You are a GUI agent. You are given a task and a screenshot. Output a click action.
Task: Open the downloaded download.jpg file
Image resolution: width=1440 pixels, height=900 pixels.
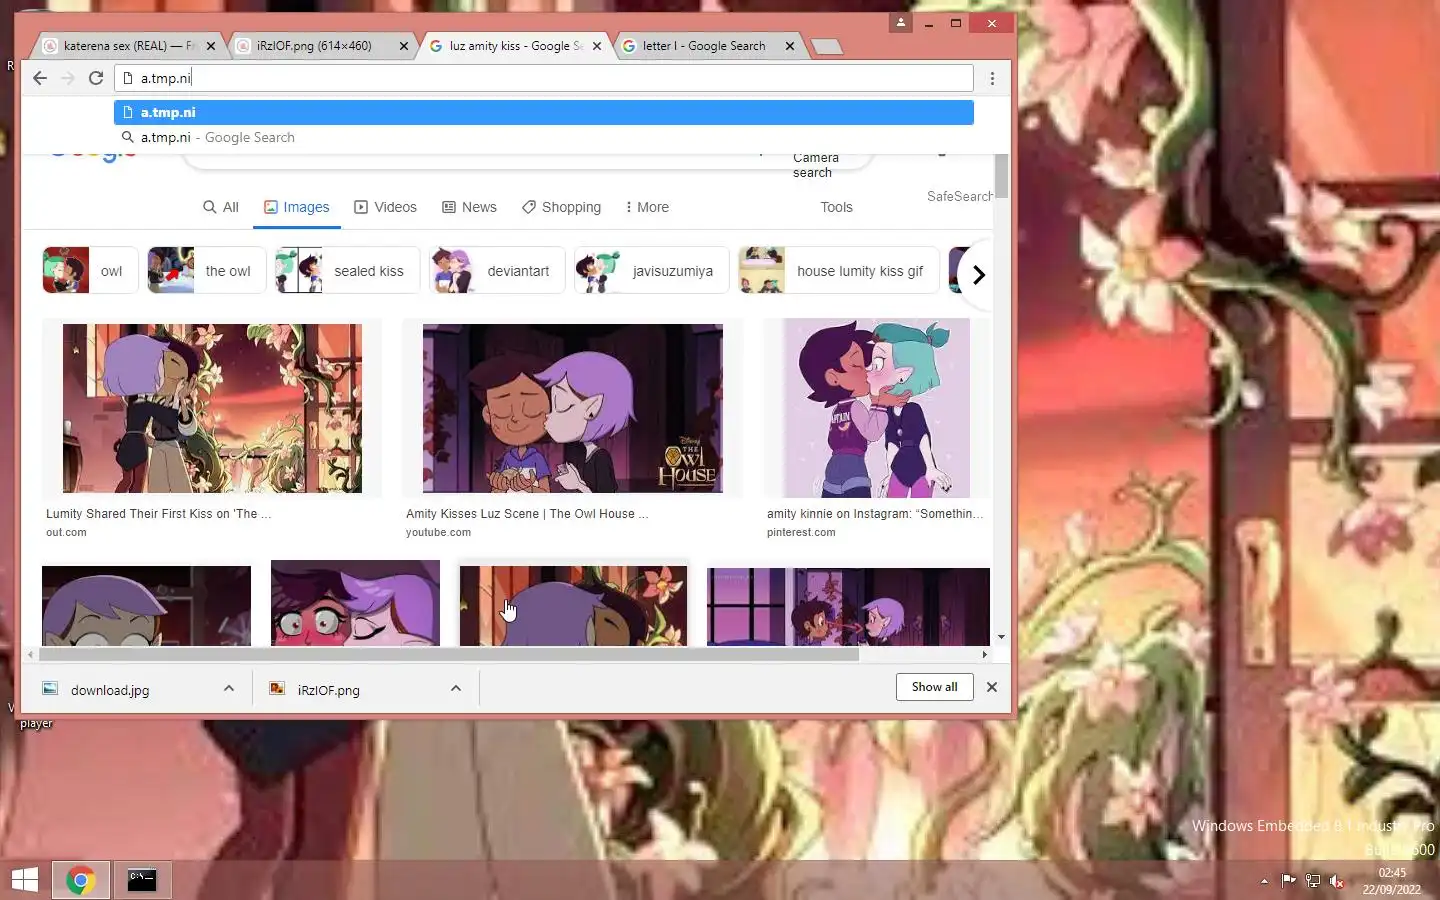pyautogui.click(x=110, y=690)
